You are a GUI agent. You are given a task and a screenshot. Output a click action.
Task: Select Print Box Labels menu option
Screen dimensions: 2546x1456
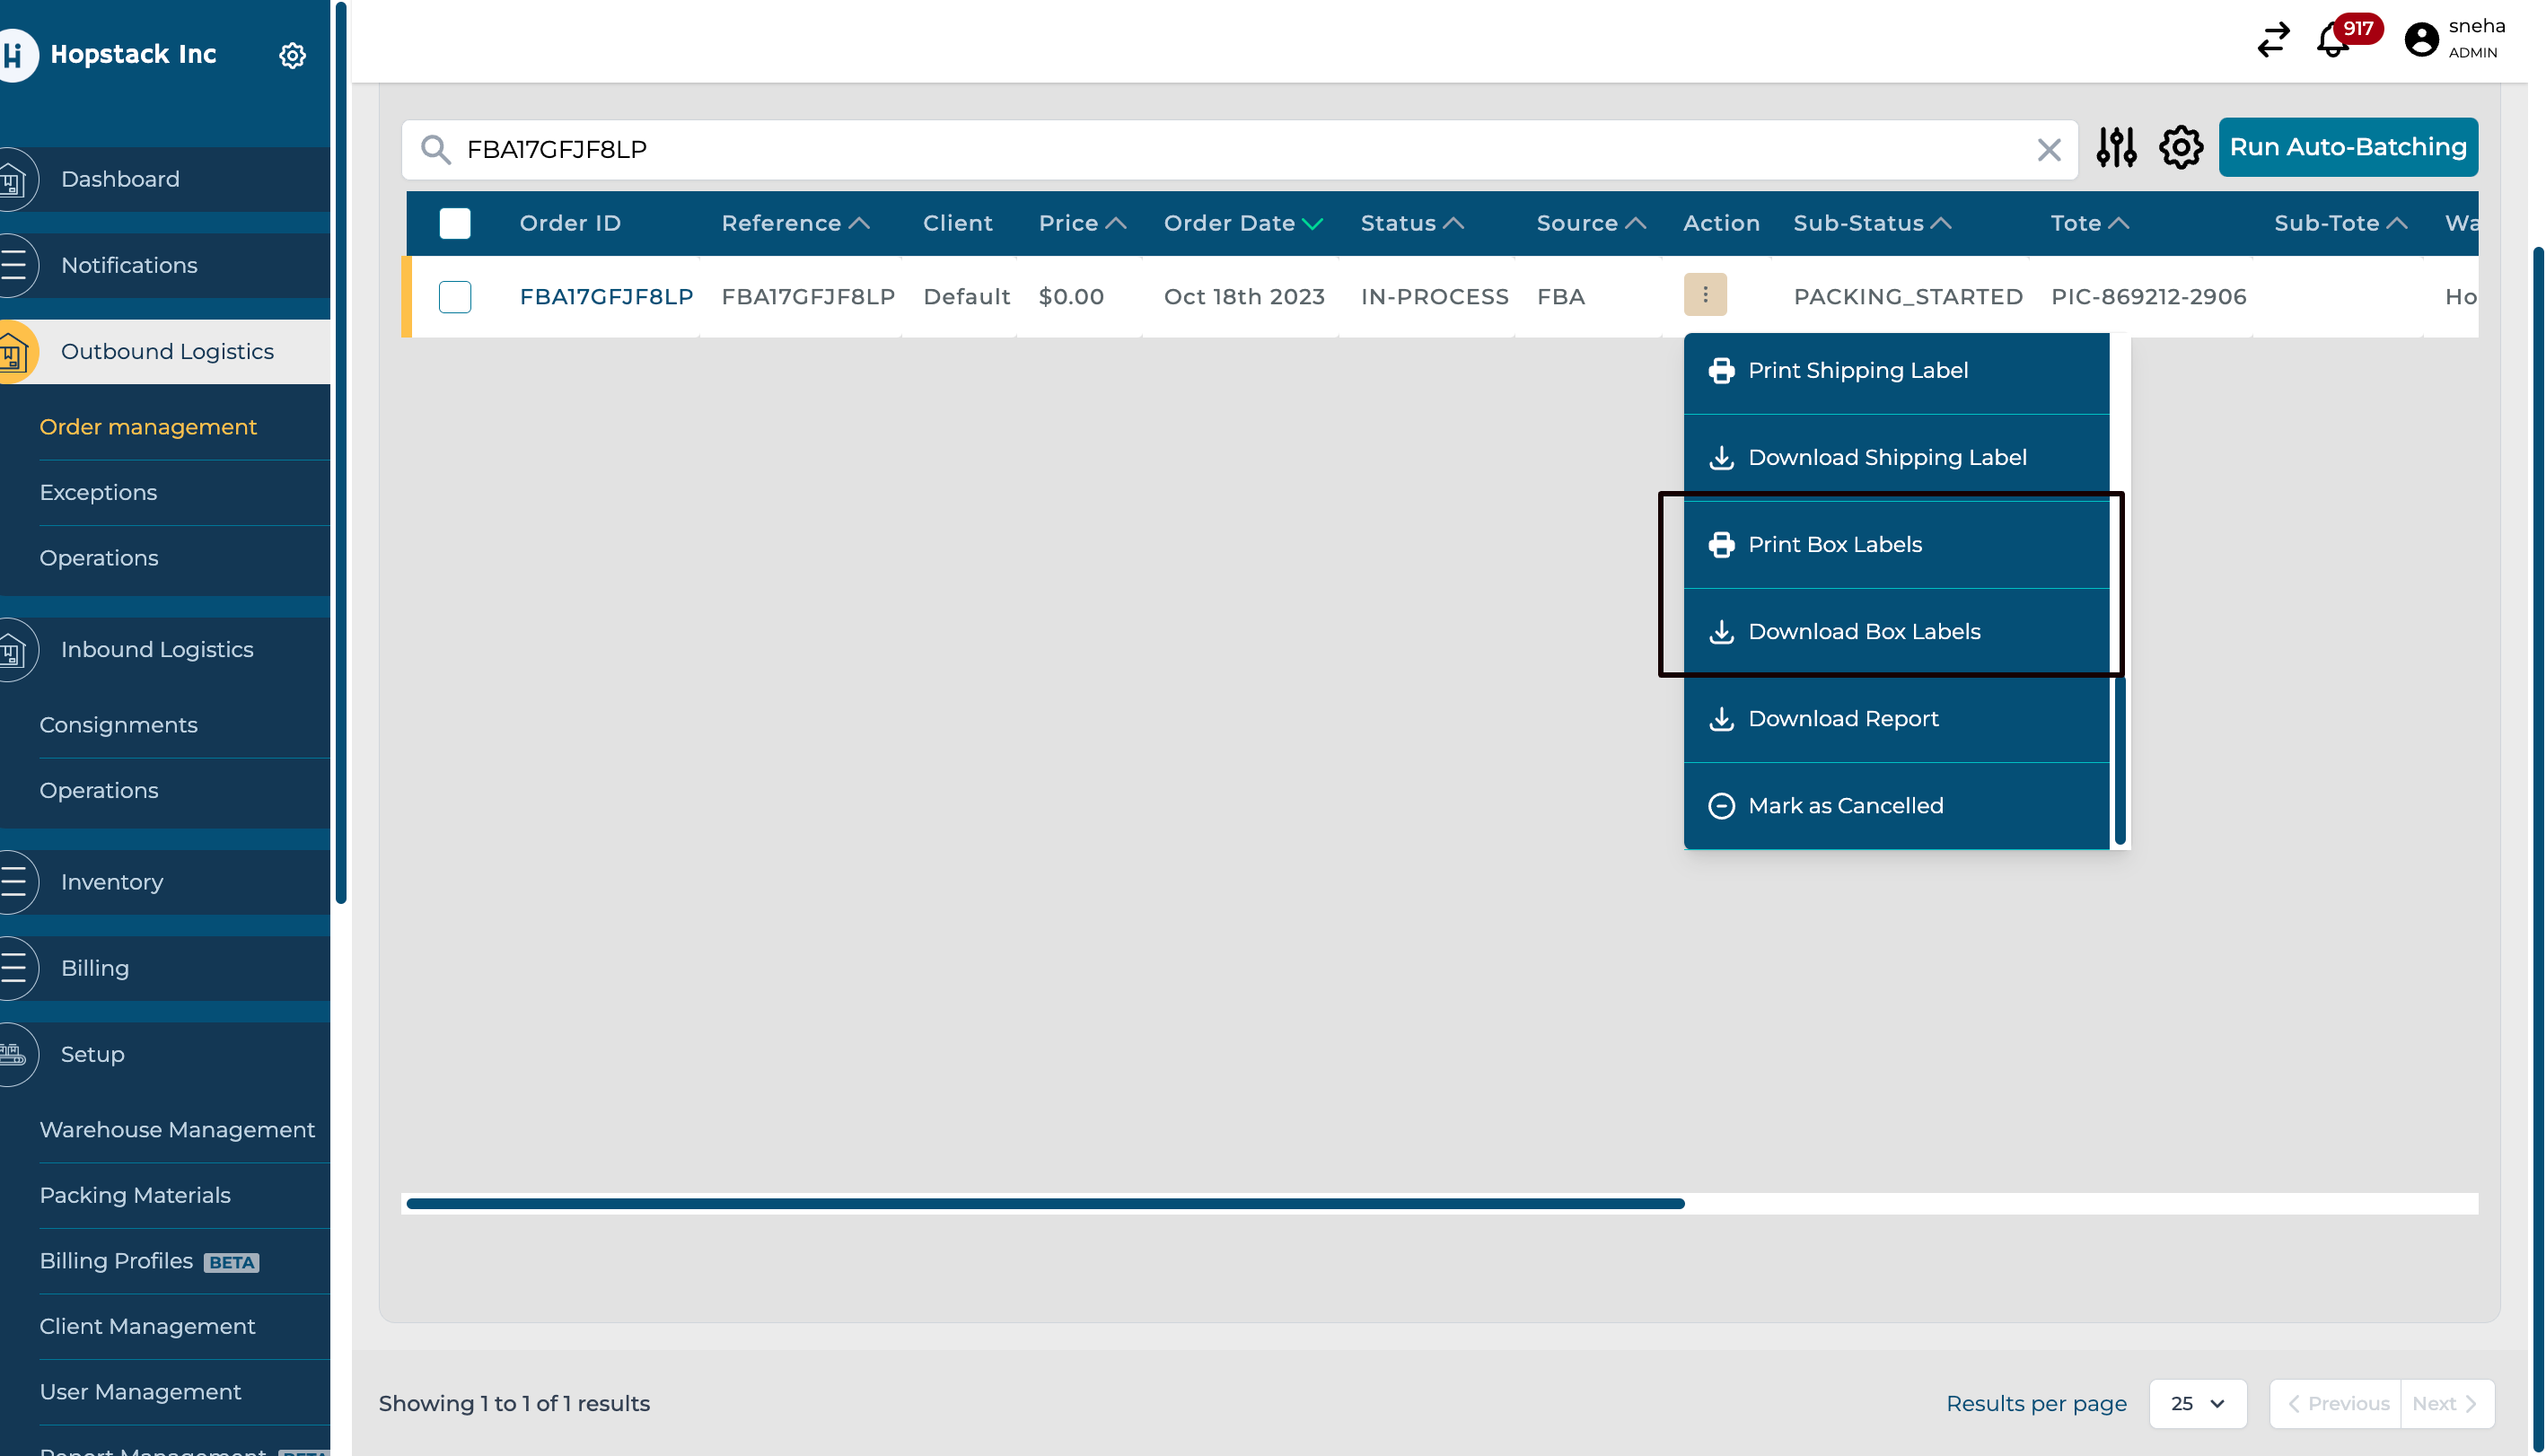[1834, 544]
